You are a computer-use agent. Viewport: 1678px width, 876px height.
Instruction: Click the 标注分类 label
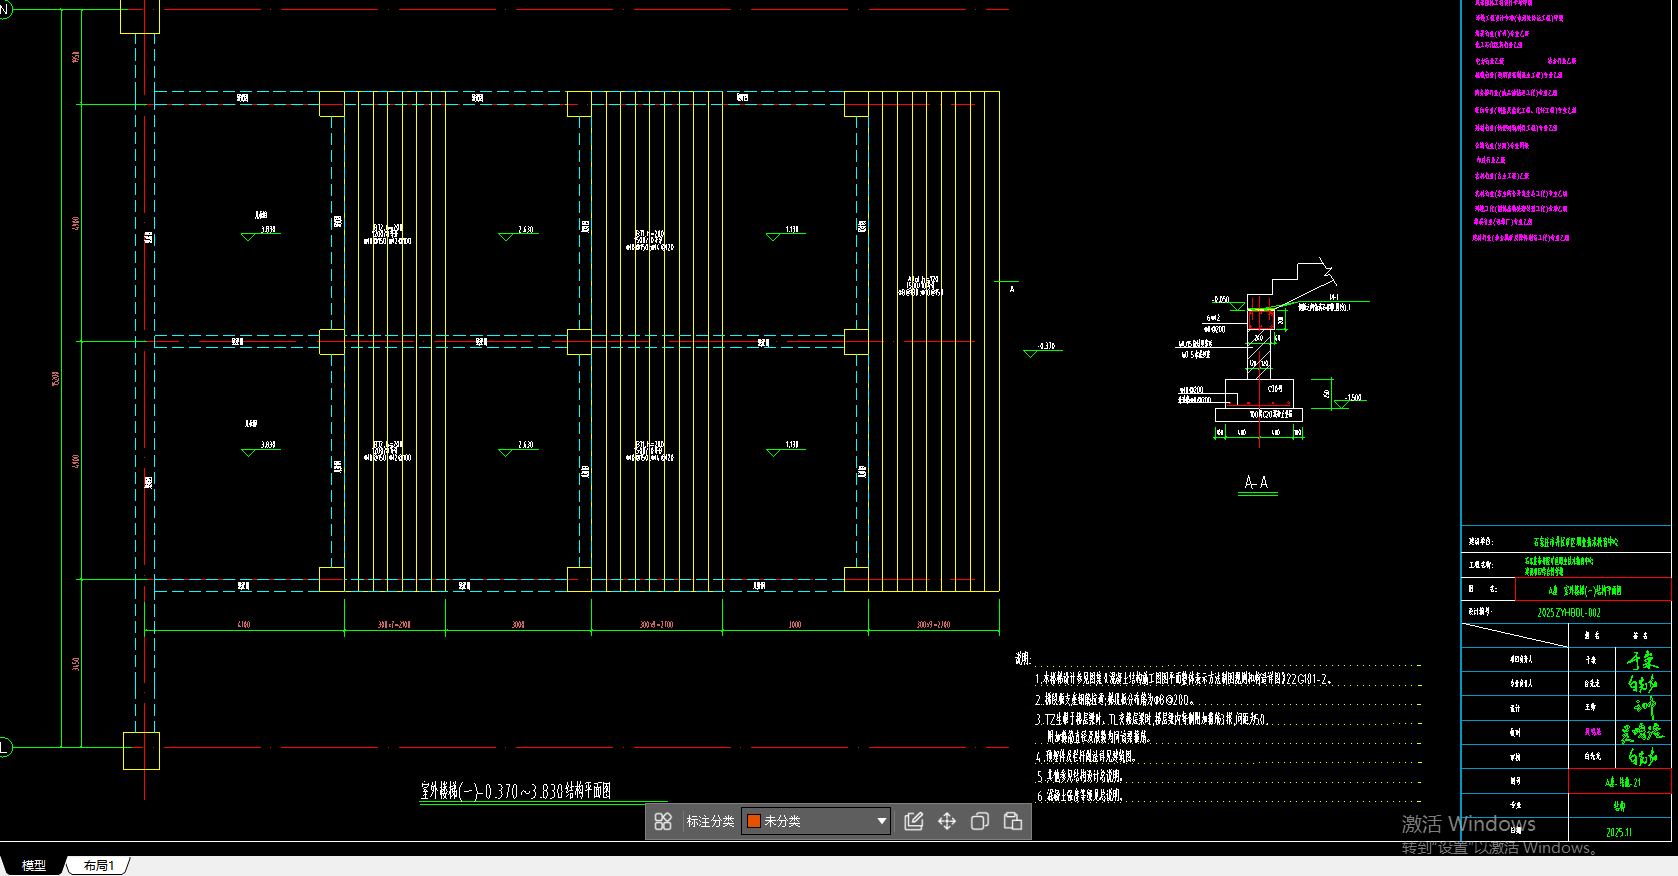click(x=710, y=821)
